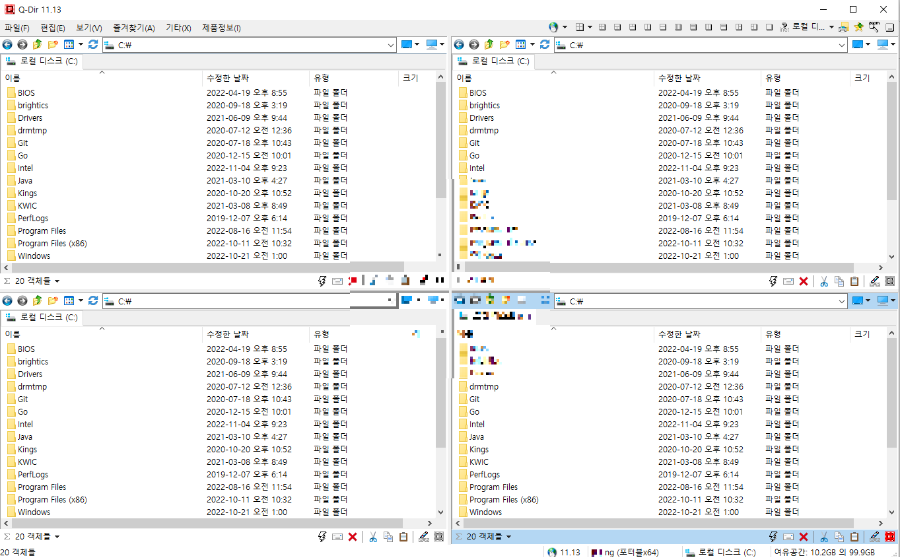Click lightning bolt icon in bottom-right pane

773,537
